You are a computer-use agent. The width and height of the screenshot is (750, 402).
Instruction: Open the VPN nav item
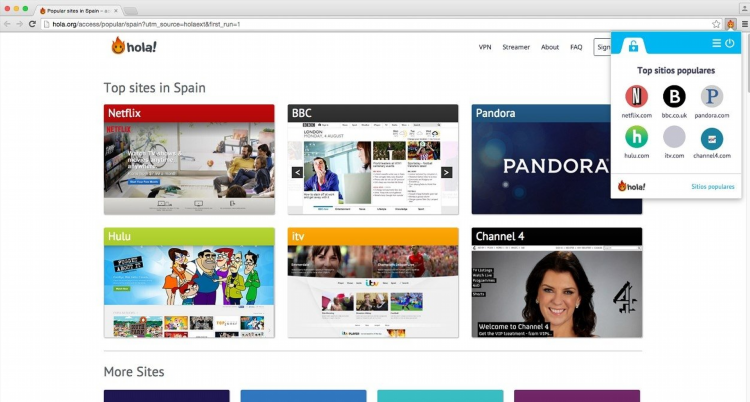coord(485,47)
